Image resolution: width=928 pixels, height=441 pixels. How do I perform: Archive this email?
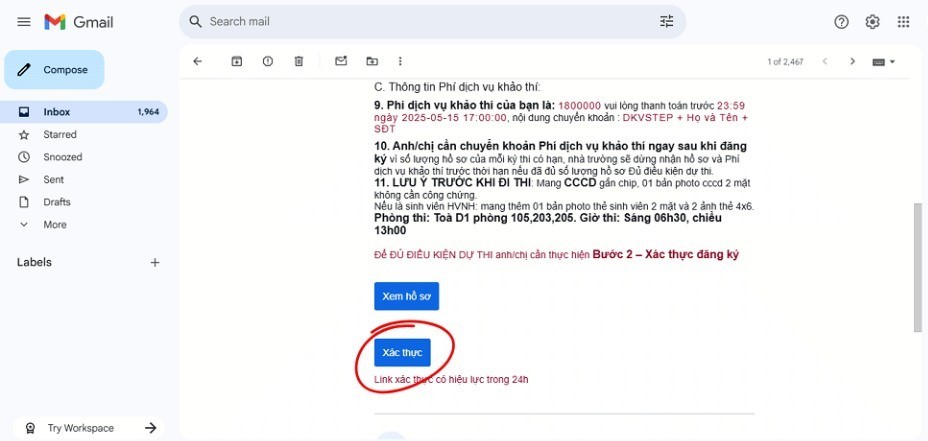click(x=237, y=61)
